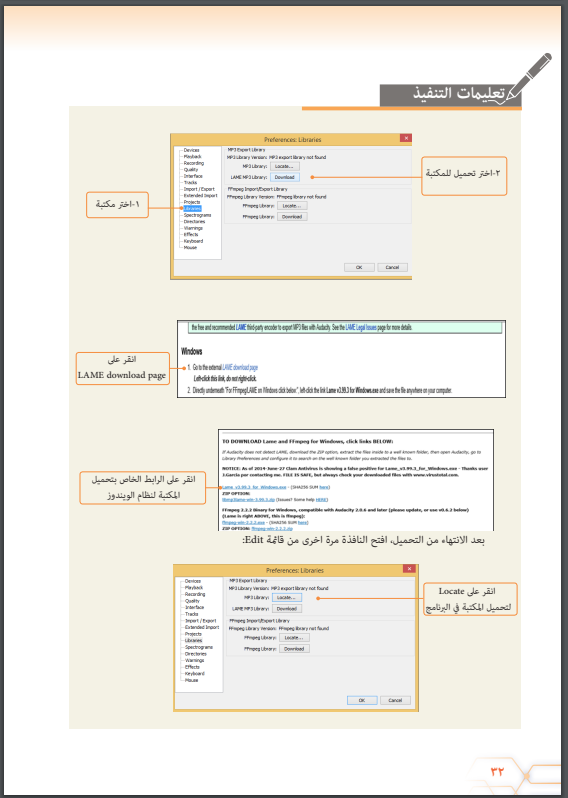The height and width of the screenshot is (798, 568).
Task: Click Cancel in the second Preferences dialog
Action: pyautogui.click(x=395, y=700)
